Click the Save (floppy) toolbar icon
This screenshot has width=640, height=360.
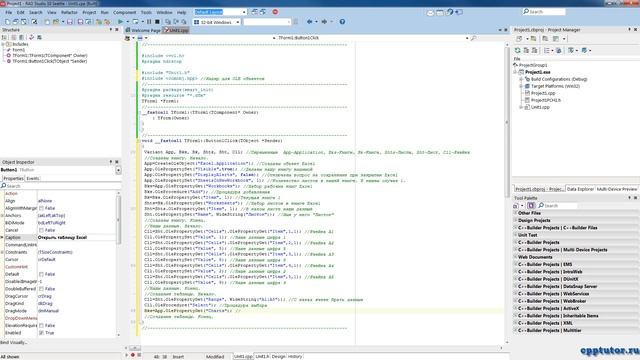tap(70, 22)
